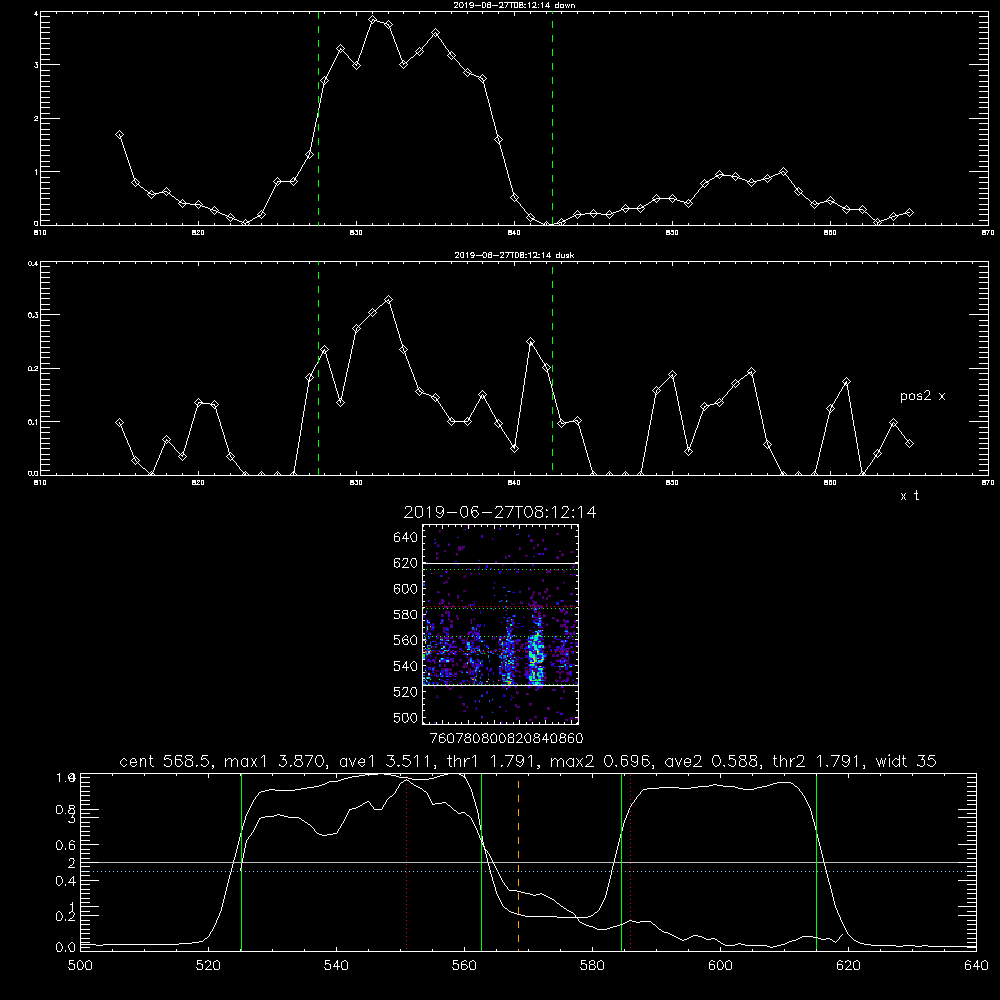This screenshot has height=1000, width=1000.
Task: Select the red dotted line near 551 in the bottom plot
Action: (x=406, y=861)
